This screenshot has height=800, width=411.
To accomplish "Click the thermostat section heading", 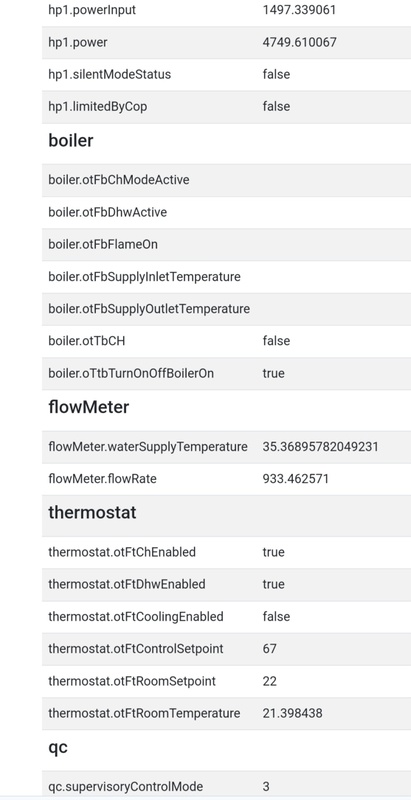I will (x=92, y=512).
